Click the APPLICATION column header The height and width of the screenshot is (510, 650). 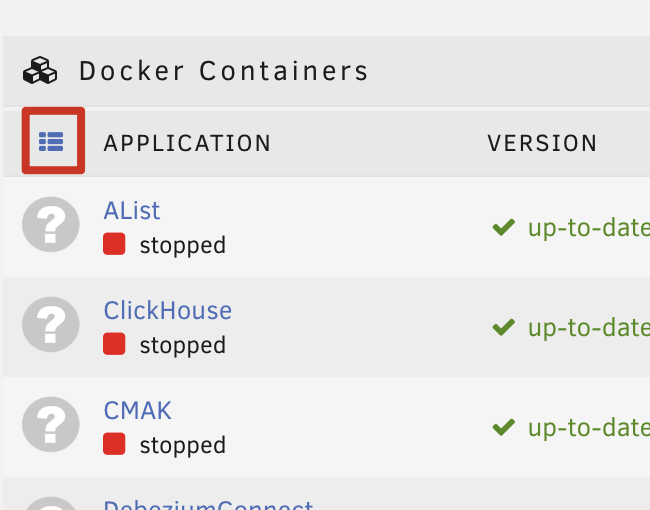(x=187, y=143)
